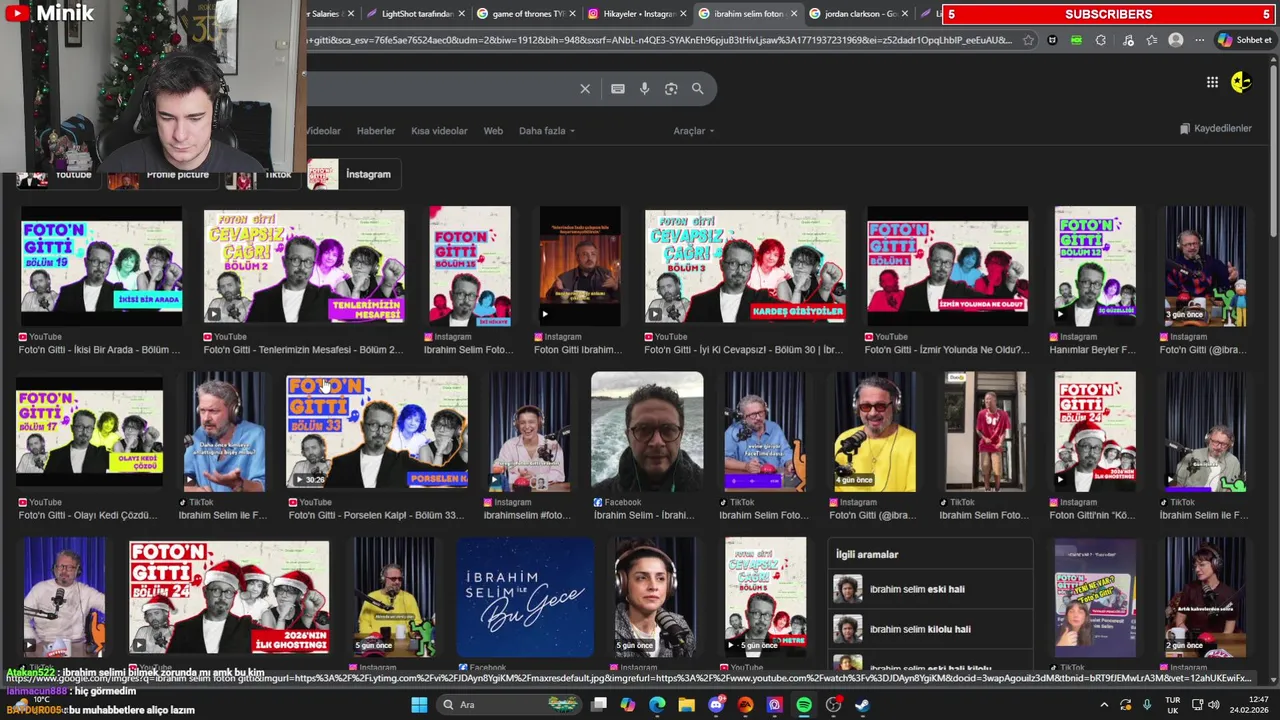Switch to the Web results tab
The width and height of the screenshot is (1280, 720).
(493, 131)
